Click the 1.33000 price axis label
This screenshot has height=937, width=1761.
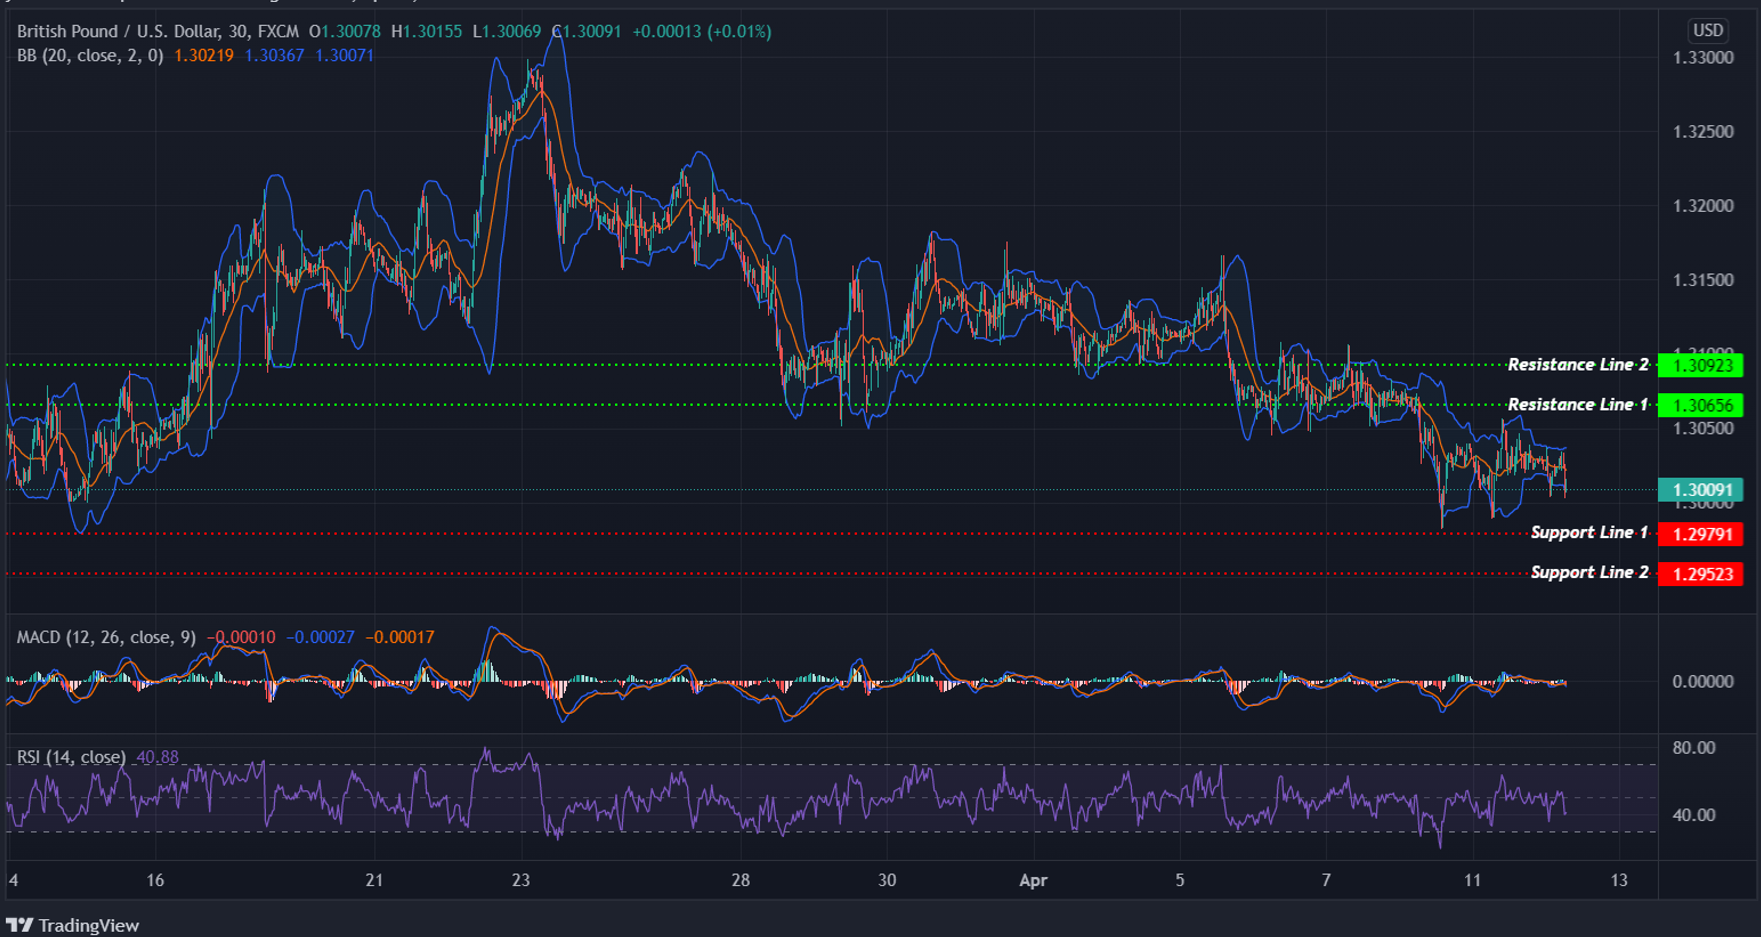[1702, 58]
